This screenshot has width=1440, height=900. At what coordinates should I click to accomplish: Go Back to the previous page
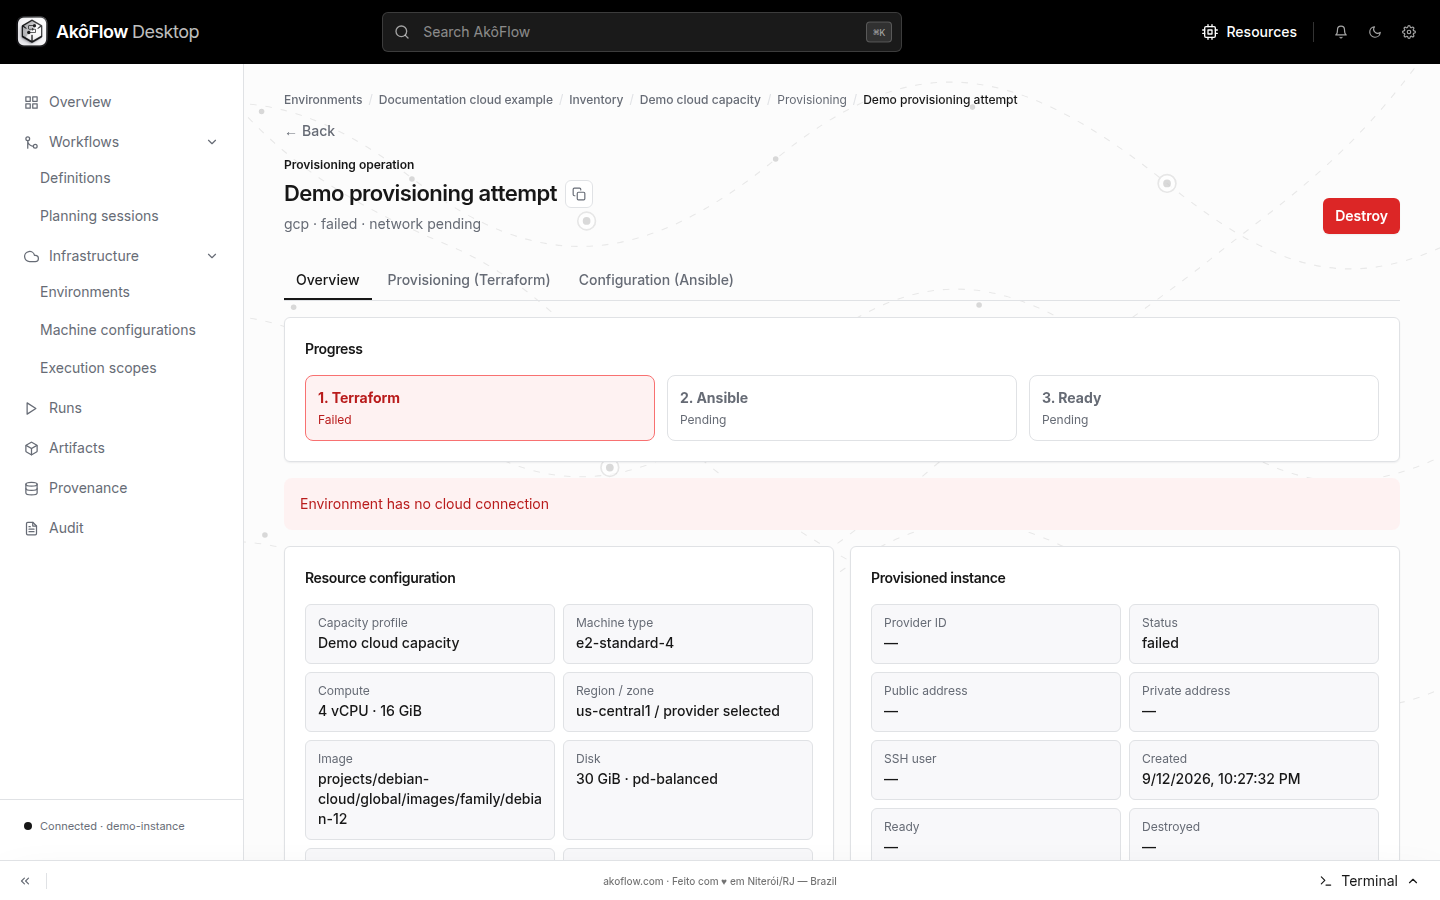click(x=310, y=131)
